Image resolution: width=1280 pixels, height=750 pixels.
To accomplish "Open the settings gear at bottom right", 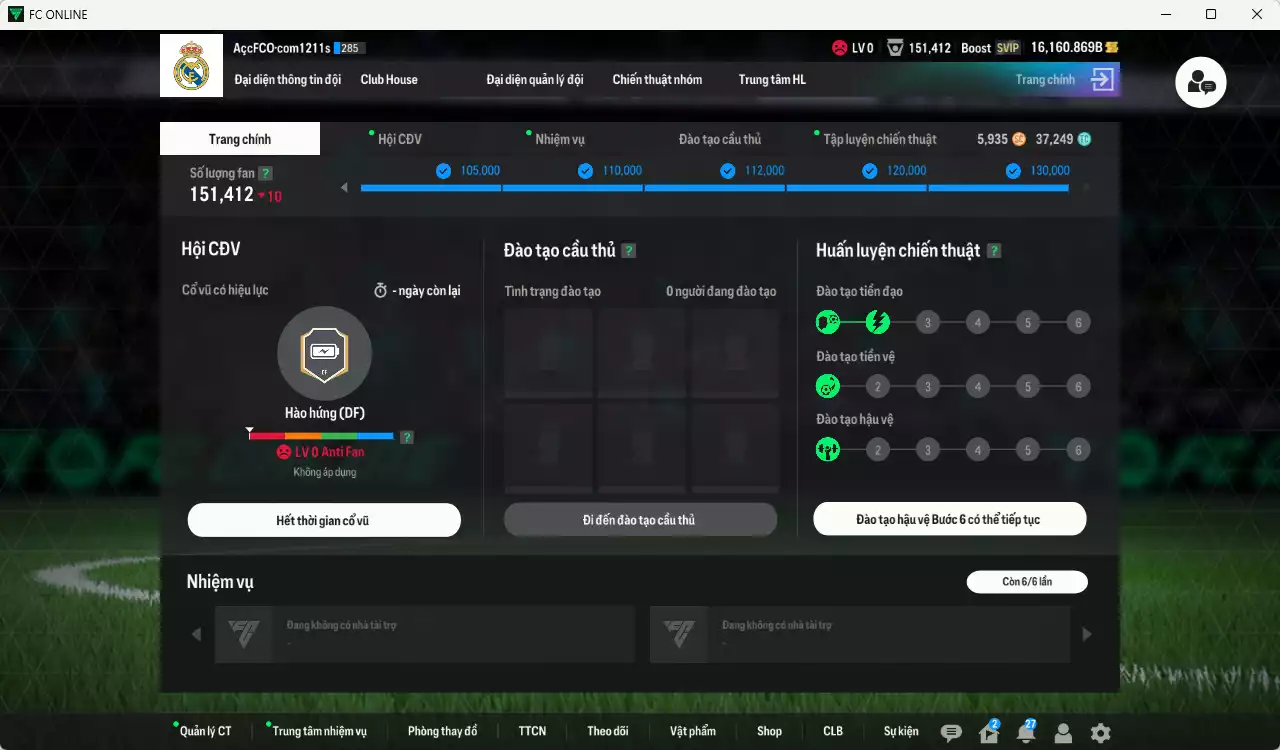I will [1100, 732].
